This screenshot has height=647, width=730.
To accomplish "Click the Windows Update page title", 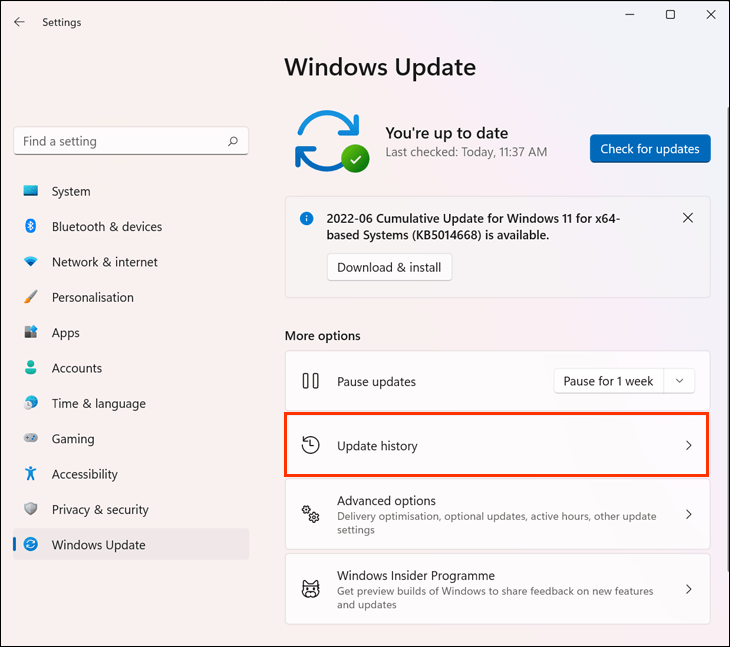I will point(380,67).
